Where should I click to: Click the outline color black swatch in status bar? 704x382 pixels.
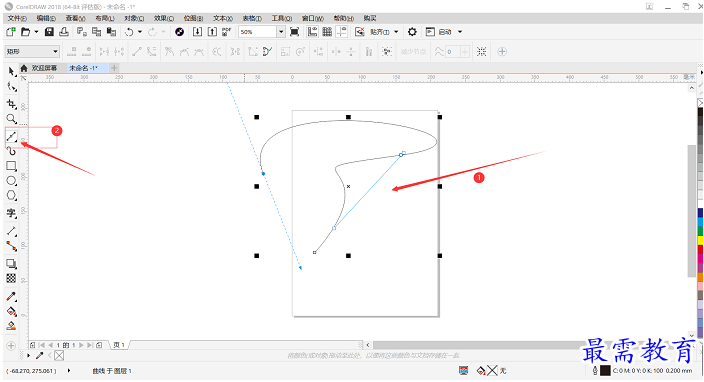coord(605,371)
